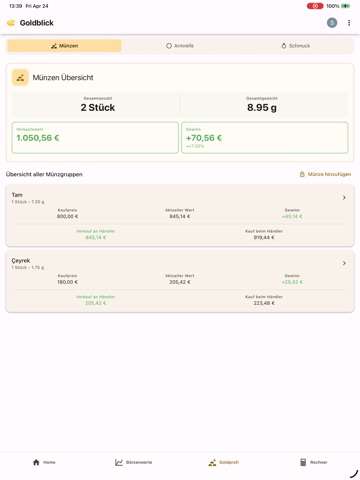Click Çeyrek Gewinn +25,42 € value
Image resolution: width=360 pixels, height=480 pixels.
pyautogui.click(x=292, y=282)
